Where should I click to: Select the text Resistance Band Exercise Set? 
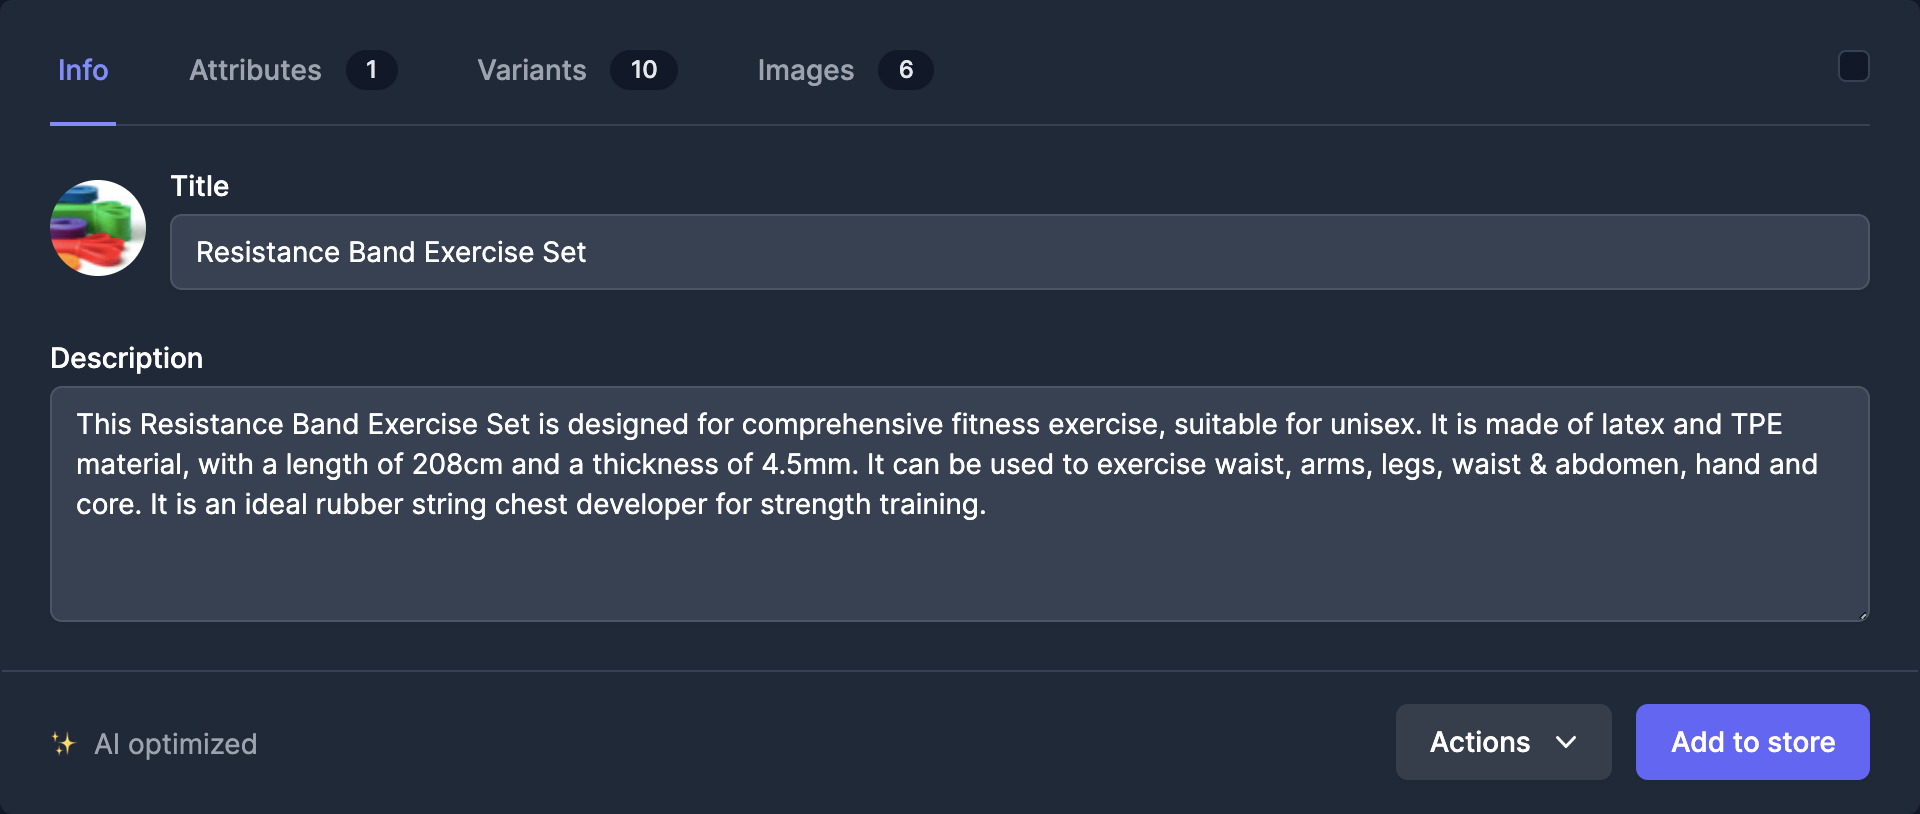click(x=391, y=252)
